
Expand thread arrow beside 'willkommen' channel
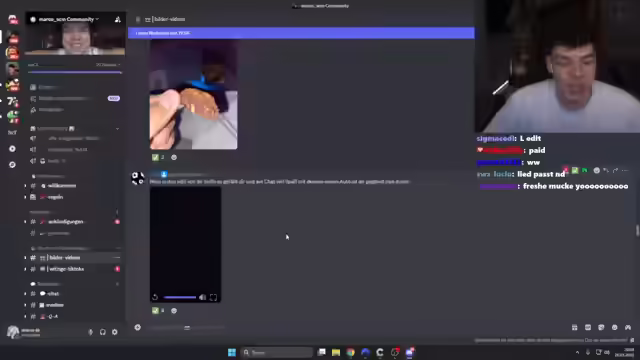pos(25,186)
